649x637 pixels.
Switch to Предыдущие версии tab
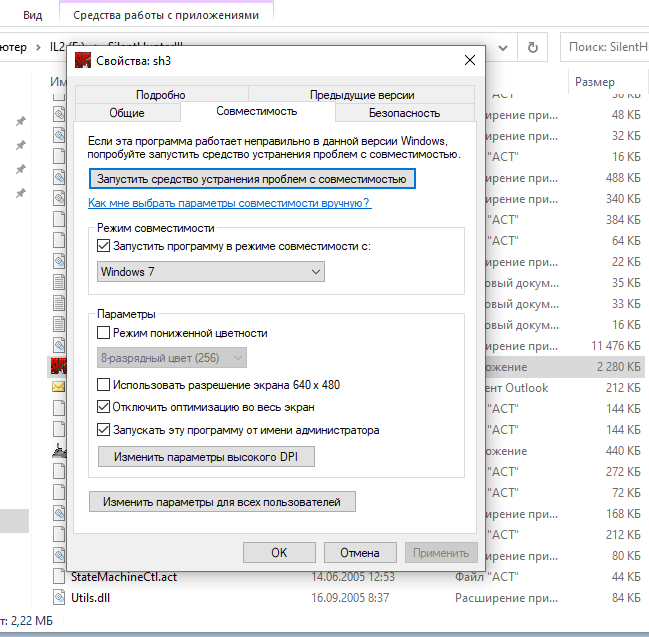coord(362,95)
